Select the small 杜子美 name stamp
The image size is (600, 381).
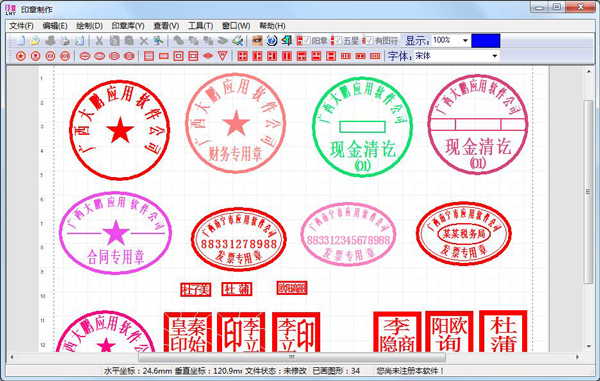pos(196,290)
